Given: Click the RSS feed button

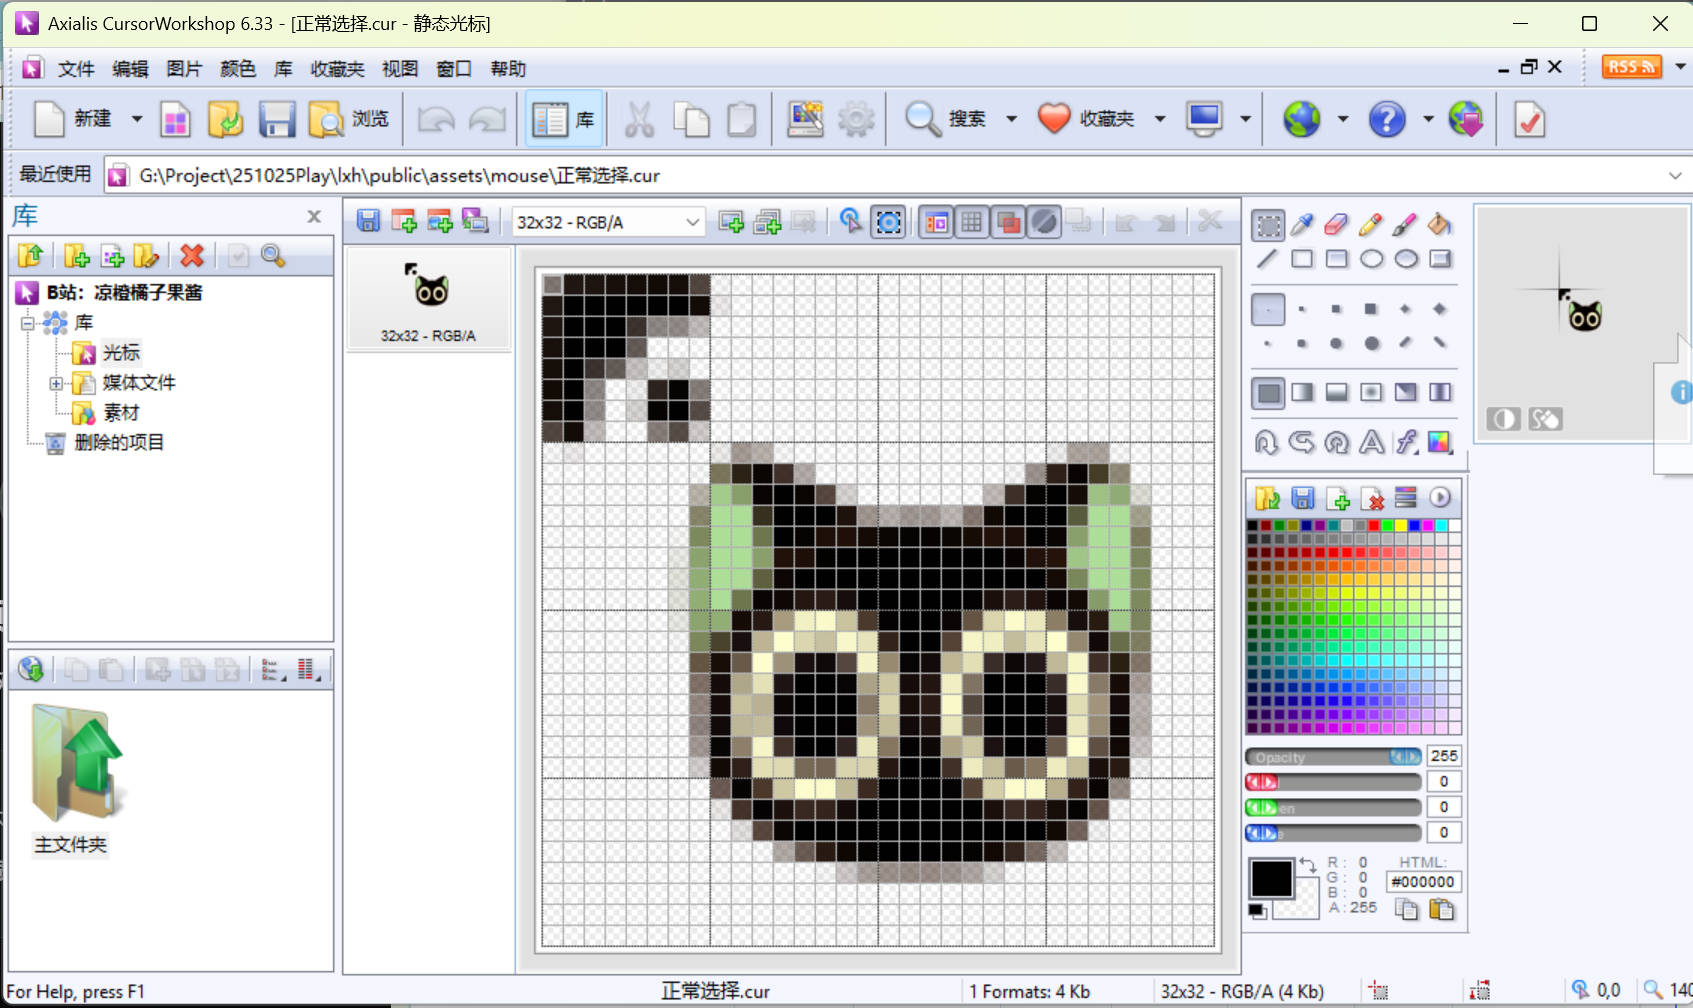Looking at the screenshot, I should coord(1631,67).
